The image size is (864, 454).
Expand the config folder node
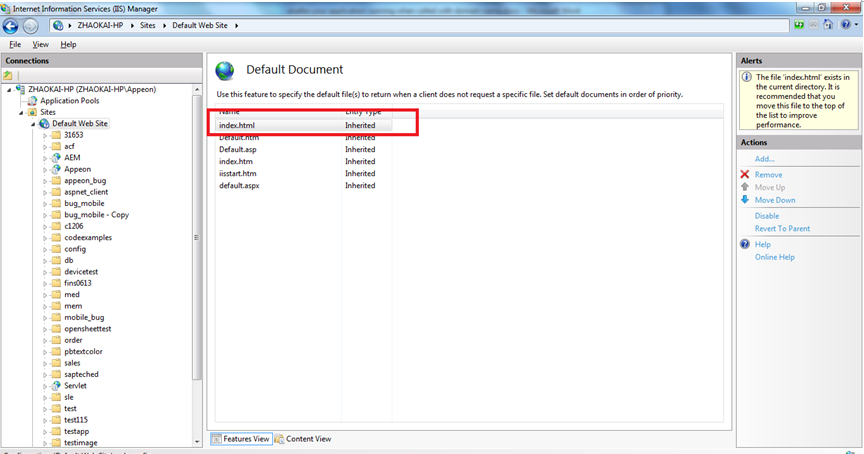45,249
